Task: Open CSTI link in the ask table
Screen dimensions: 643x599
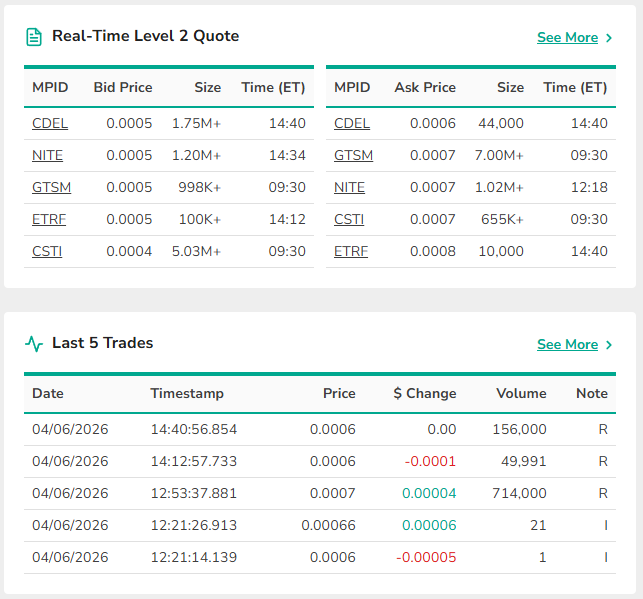Action: [349, 219]
